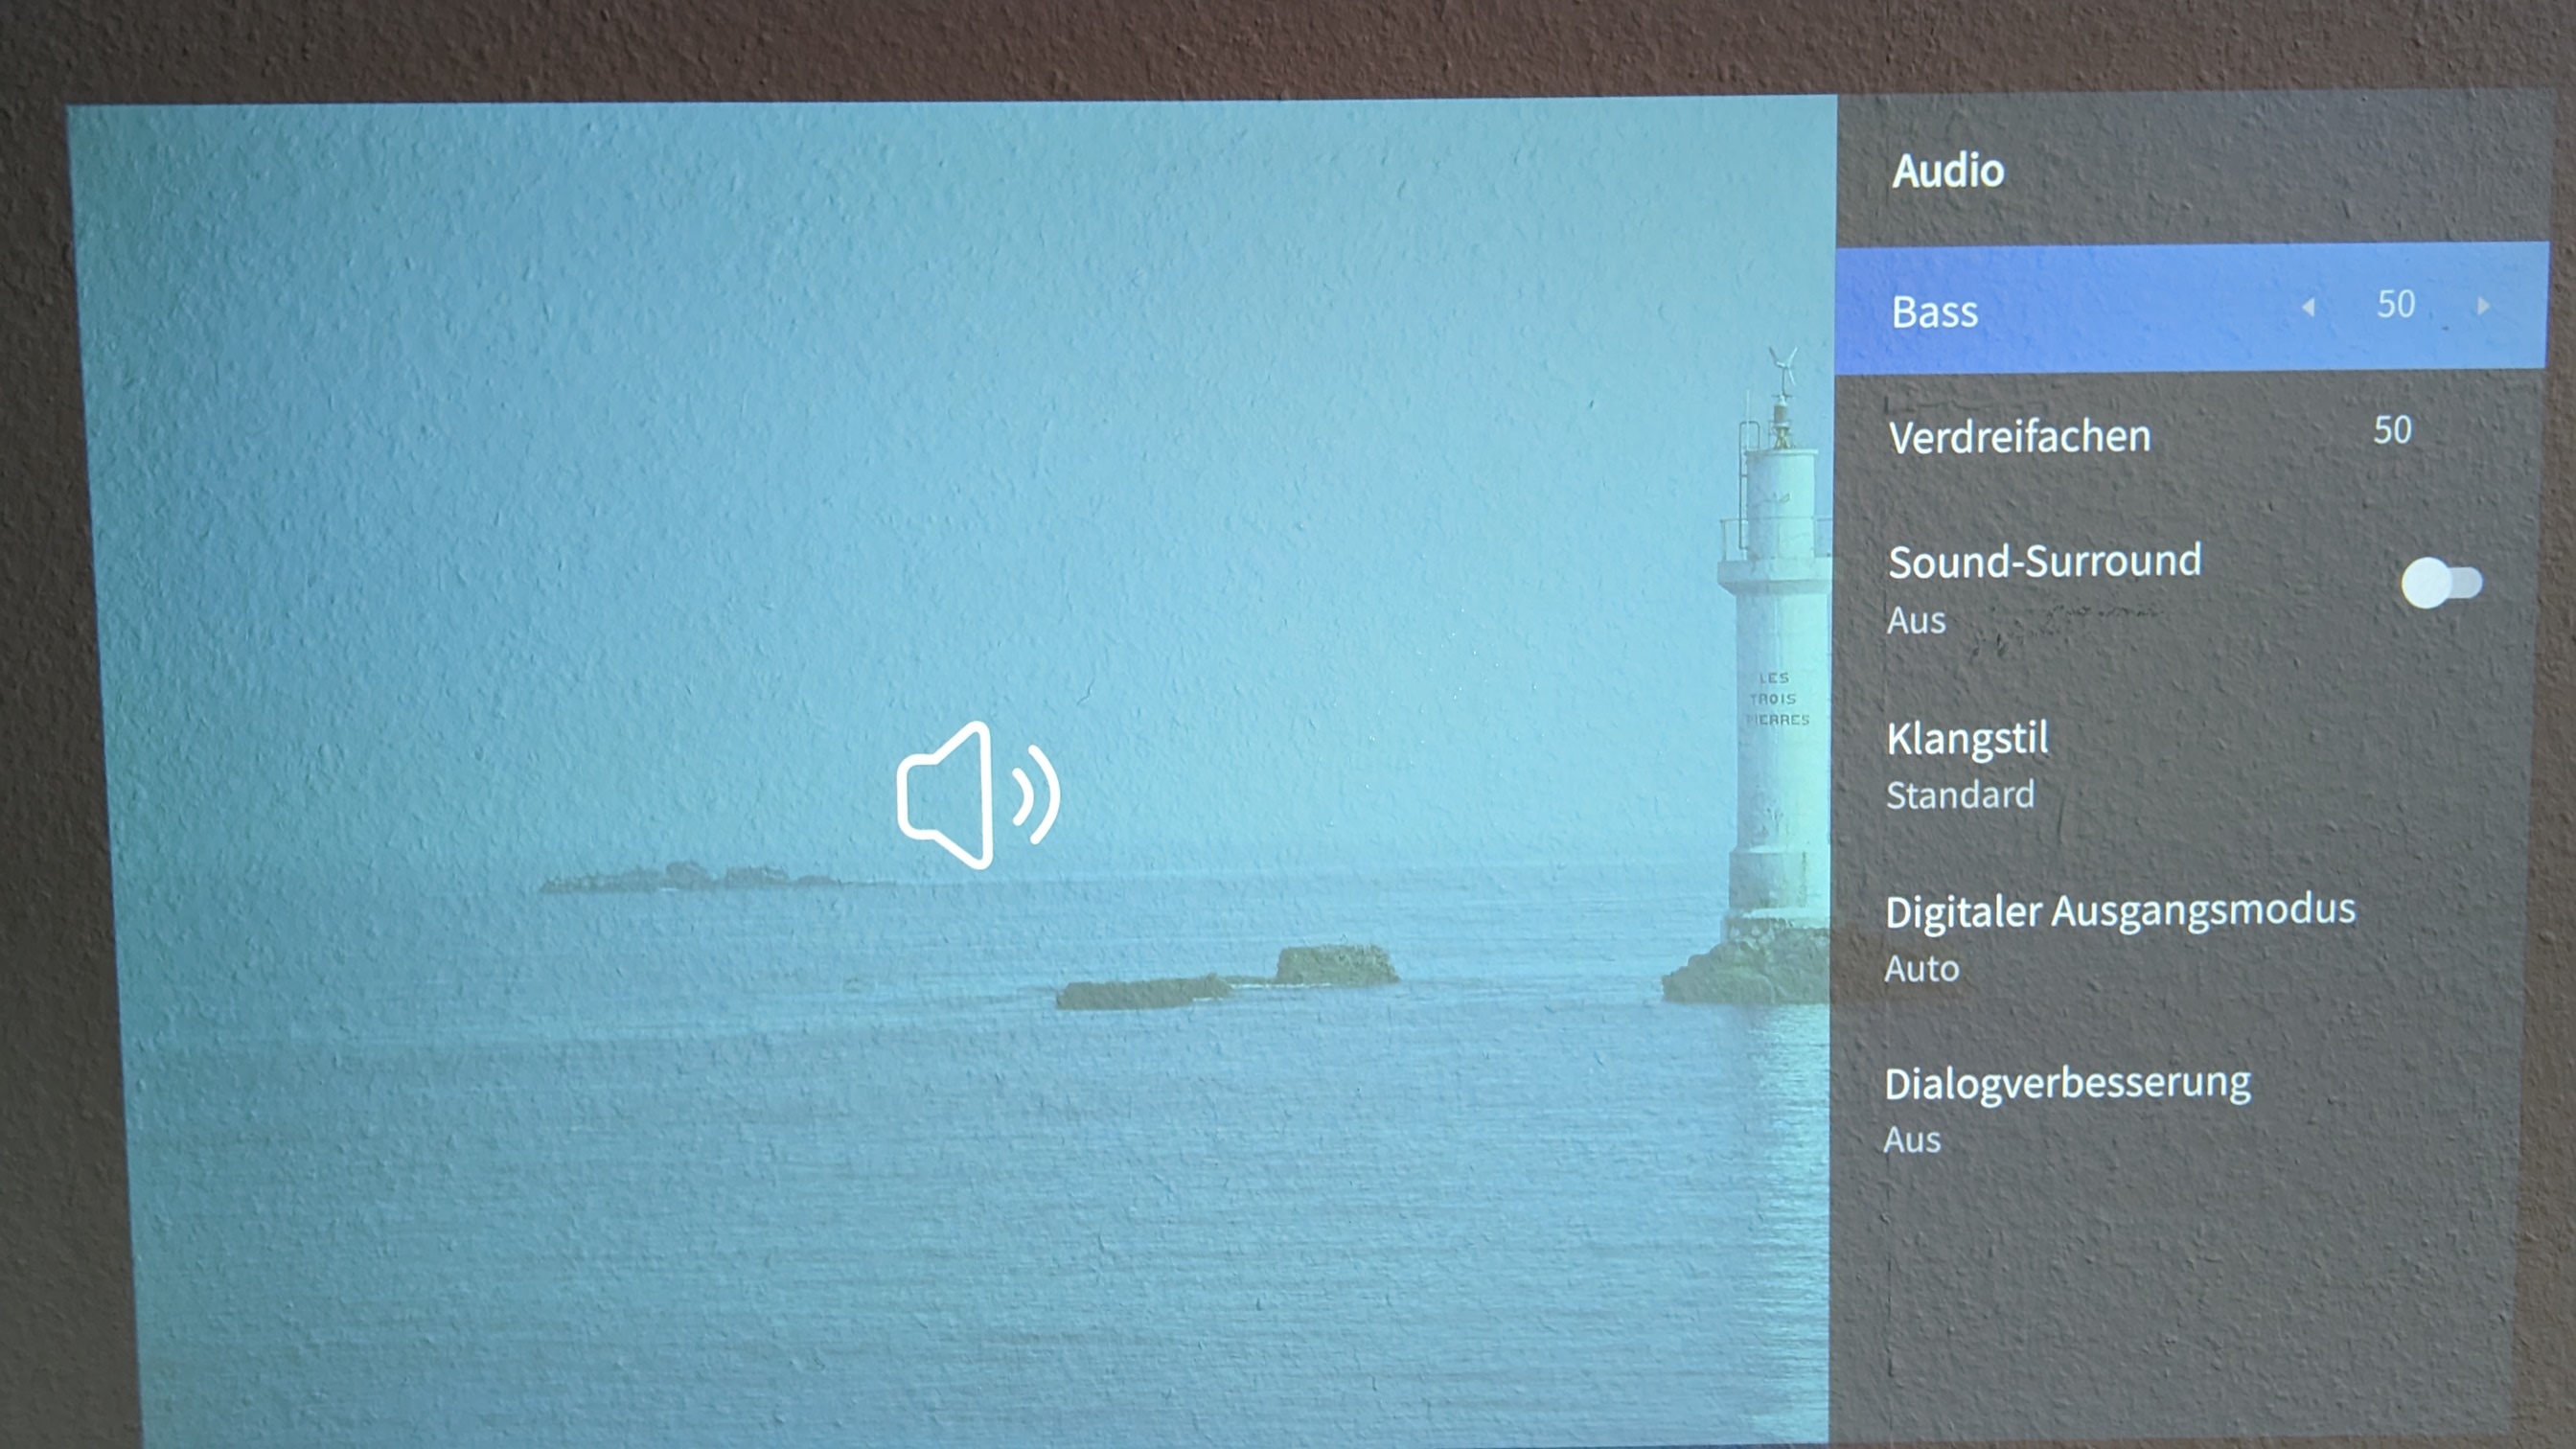This screenshot has height=1449, width=2576.
Task: Click the Verdreifachen value 50
Action: pyautogui.click(x=2392, y=431)
